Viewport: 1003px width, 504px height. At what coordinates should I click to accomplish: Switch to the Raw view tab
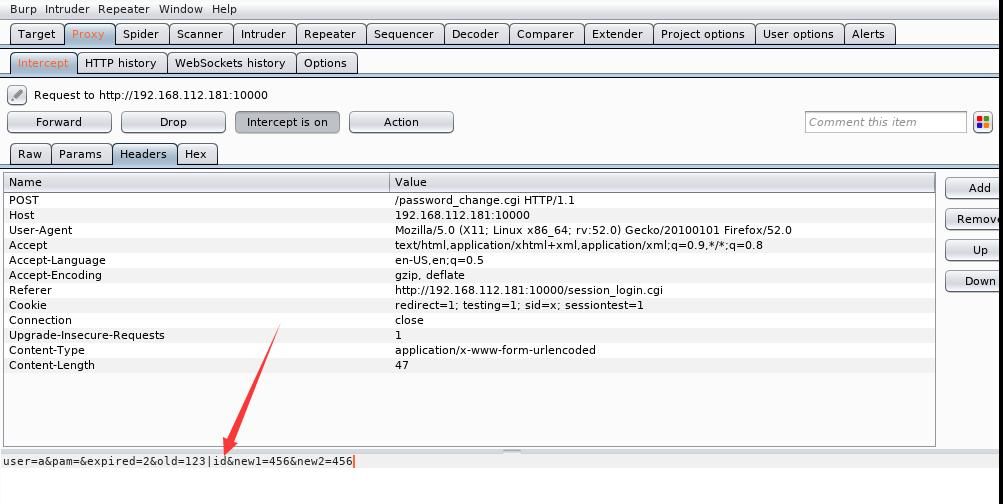pyautogui.click(x=30, y=154)
